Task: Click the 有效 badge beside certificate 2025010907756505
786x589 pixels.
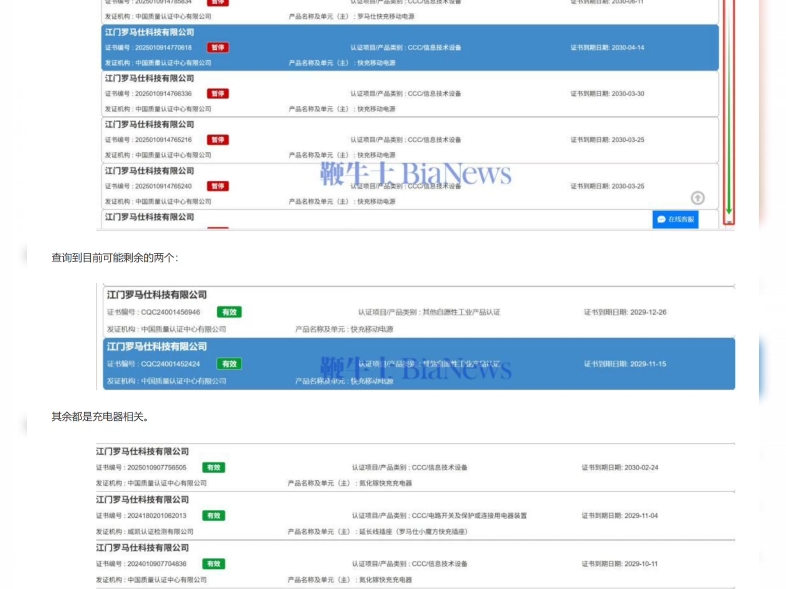Action: tap(214, 467)
